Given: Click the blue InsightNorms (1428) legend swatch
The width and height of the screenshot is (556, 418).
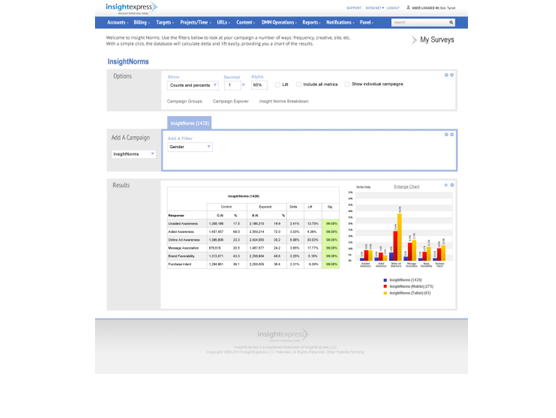Looking at the screenshot, I should pos(385,280).
